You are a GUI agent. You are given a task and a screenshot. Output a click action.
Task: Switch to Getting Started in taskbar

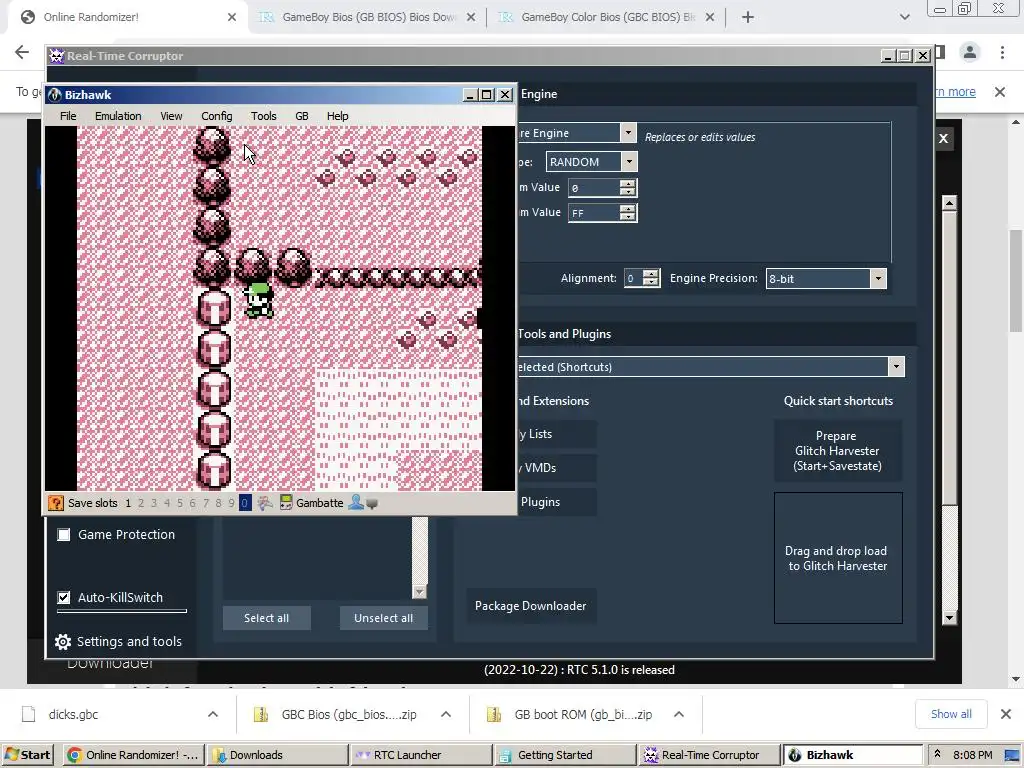[565, 755]
